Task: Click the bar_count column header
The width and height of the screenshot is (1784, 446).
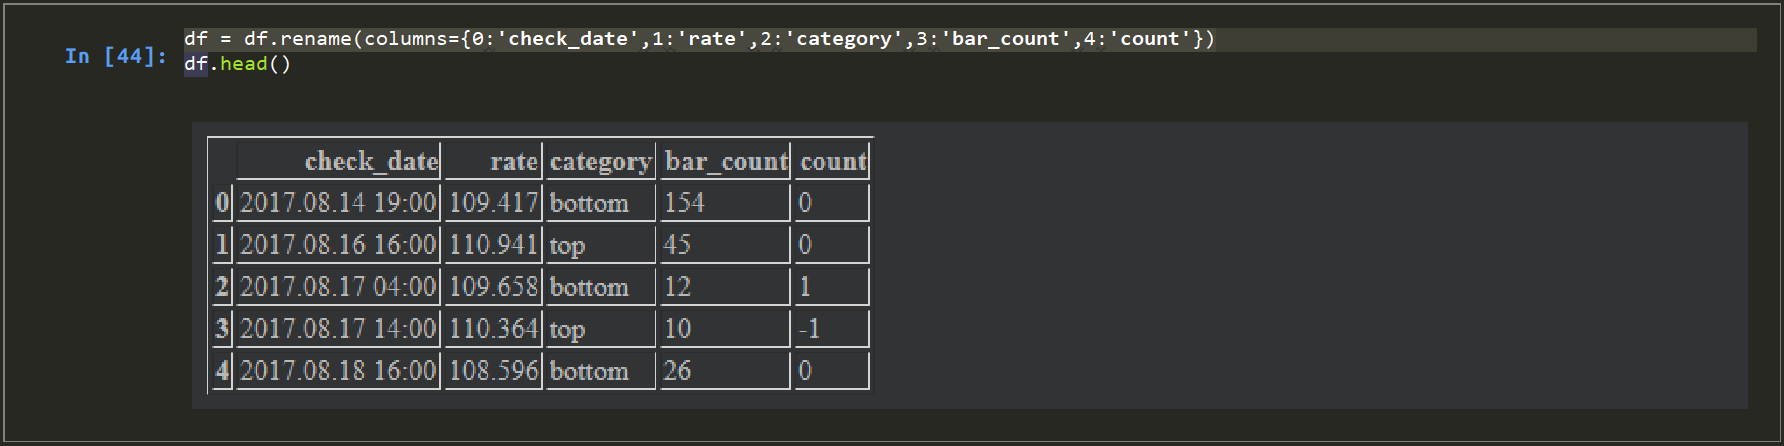Action: (x=726, y=162)
